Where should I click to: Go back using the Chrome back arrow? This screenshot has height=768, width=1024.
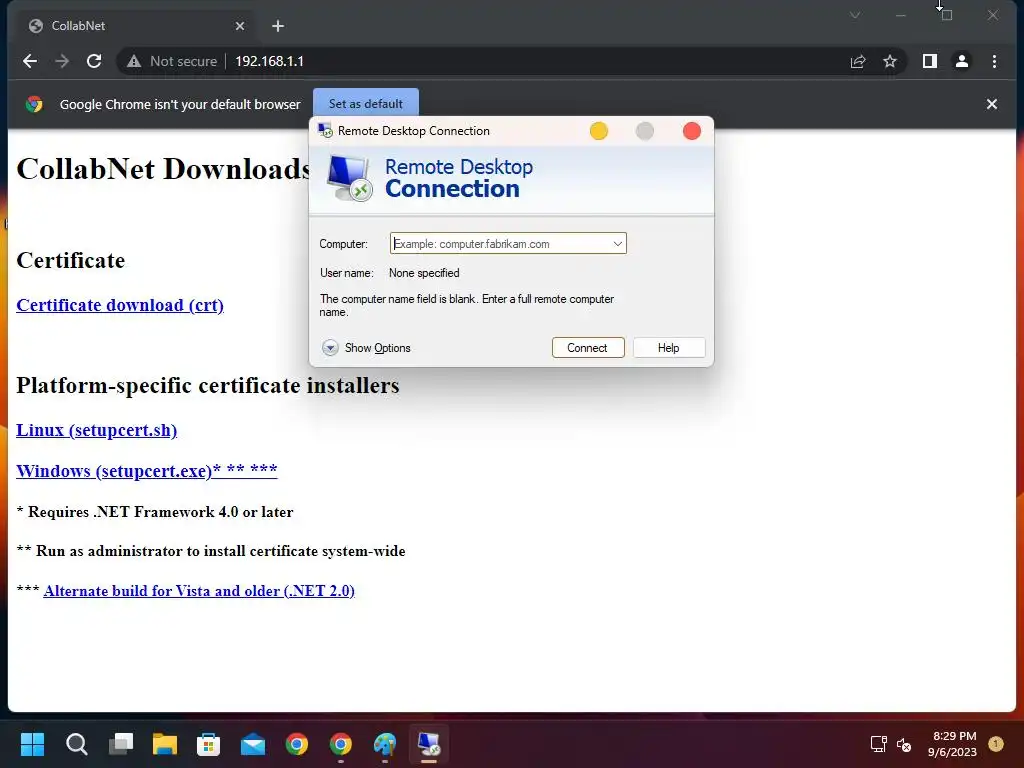(29, 61)
